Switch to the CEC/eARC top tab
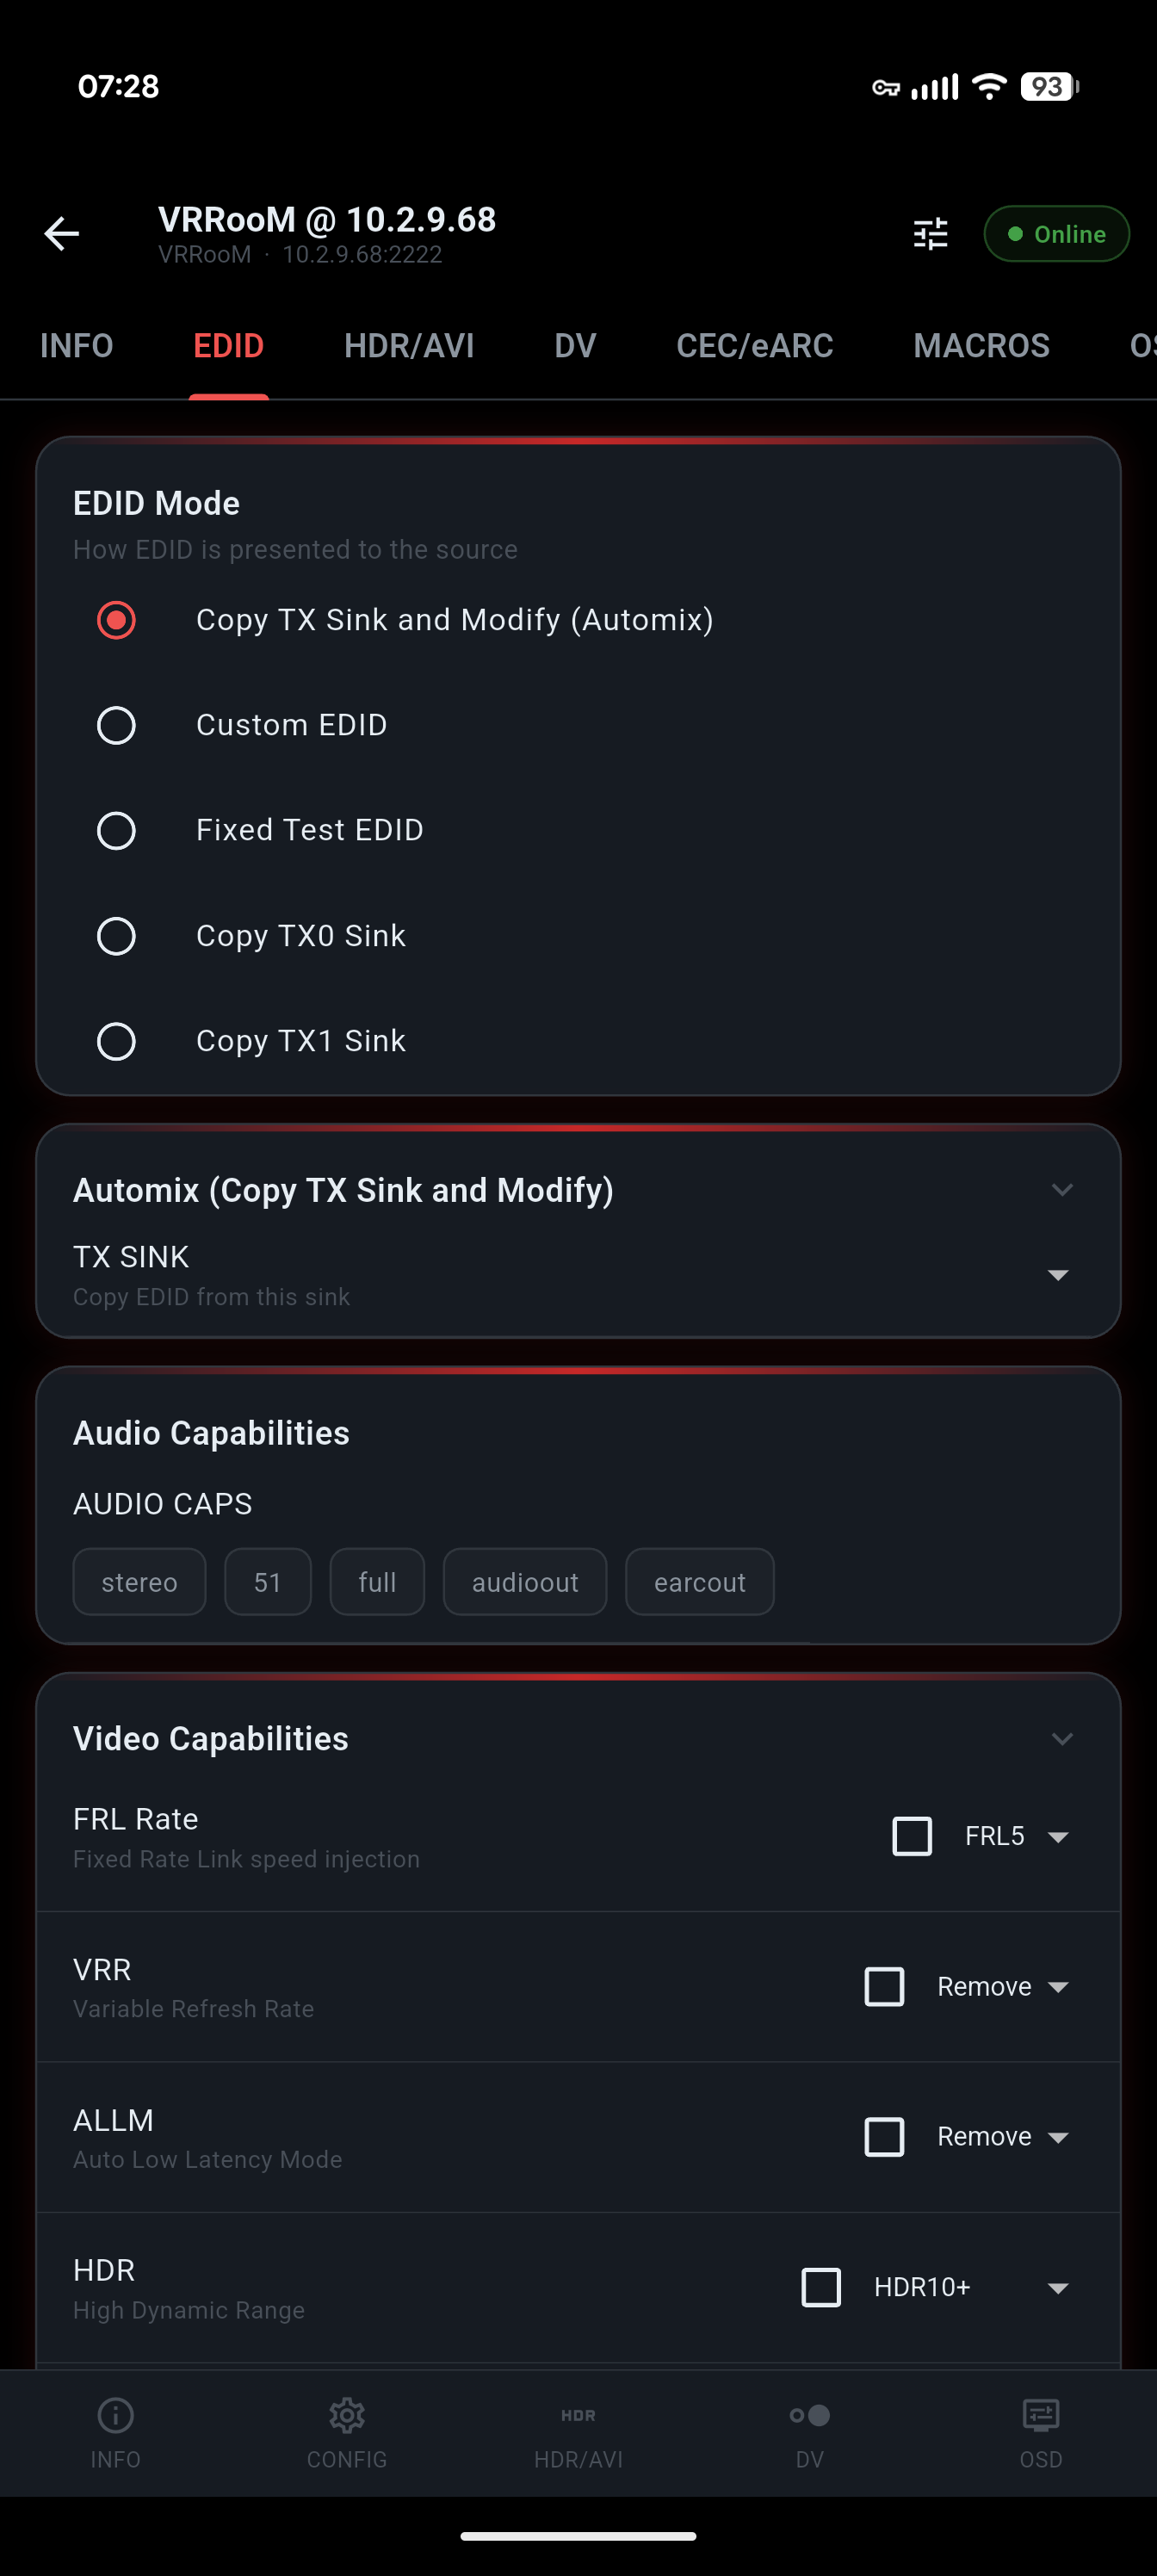1157x2576 pixels. (x=754, y=346)
